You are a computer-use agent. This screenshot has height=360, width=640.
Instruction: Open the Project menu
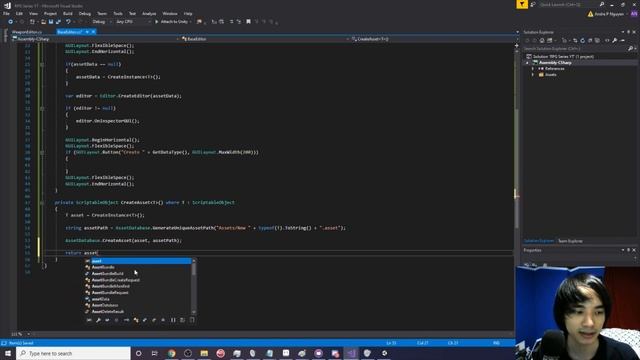tap(50, 13)
